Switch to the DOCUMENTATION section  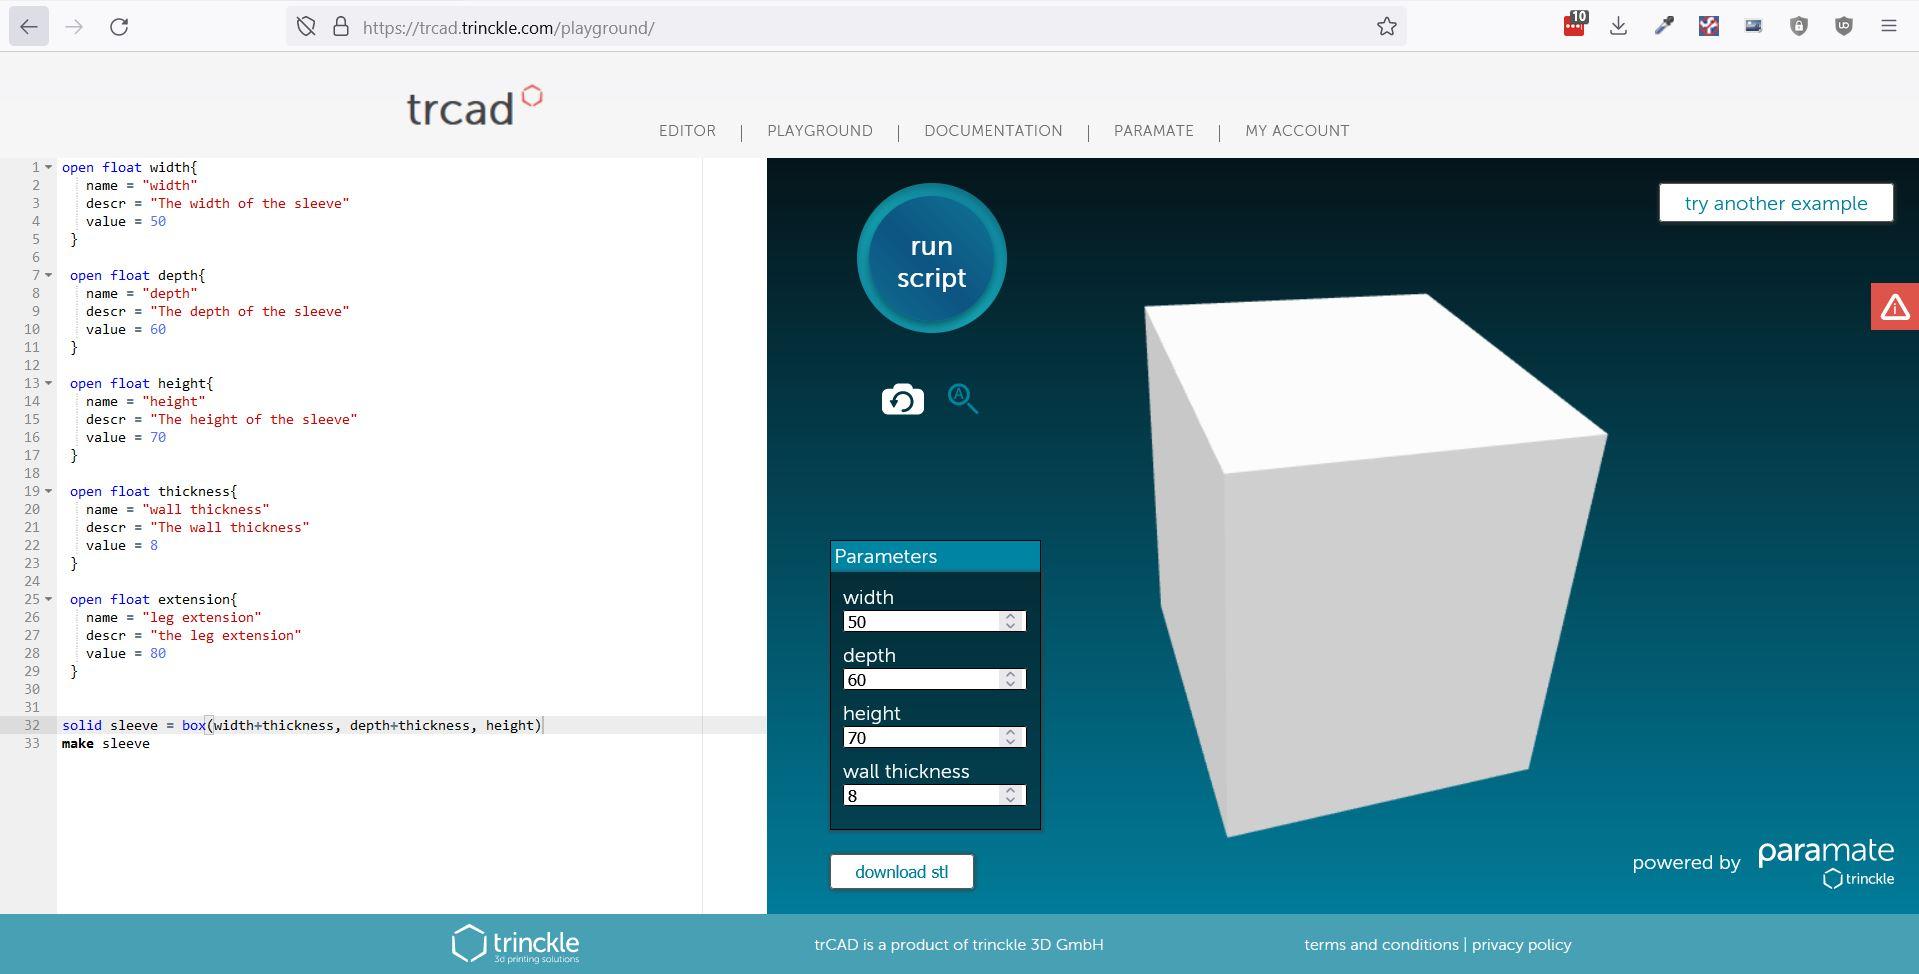click(993, 130)
